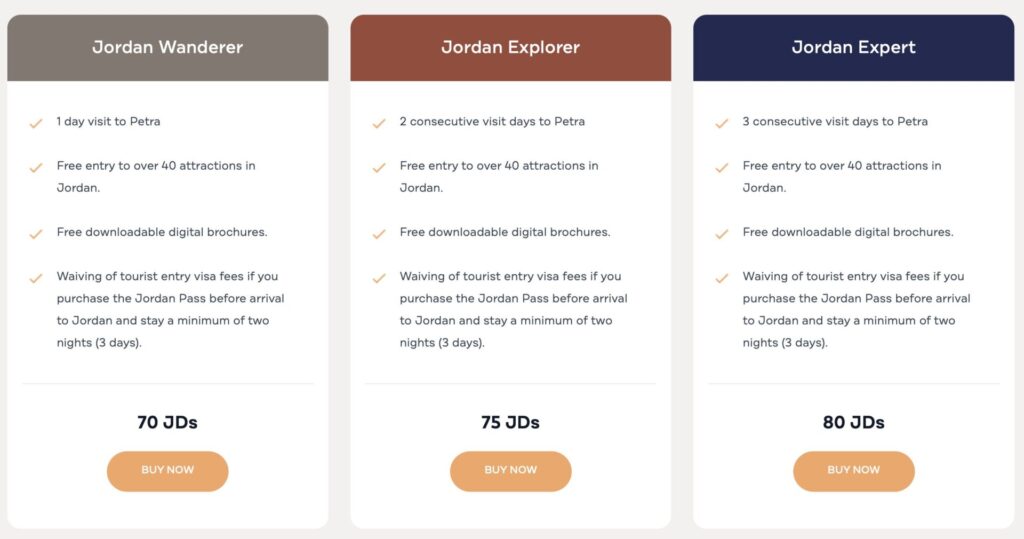Click Wanderer's digital brochures checkmark
Image resolution: width=1024 pixels, height=539 pixels.
pyautogui.click(x=36, y=234)
